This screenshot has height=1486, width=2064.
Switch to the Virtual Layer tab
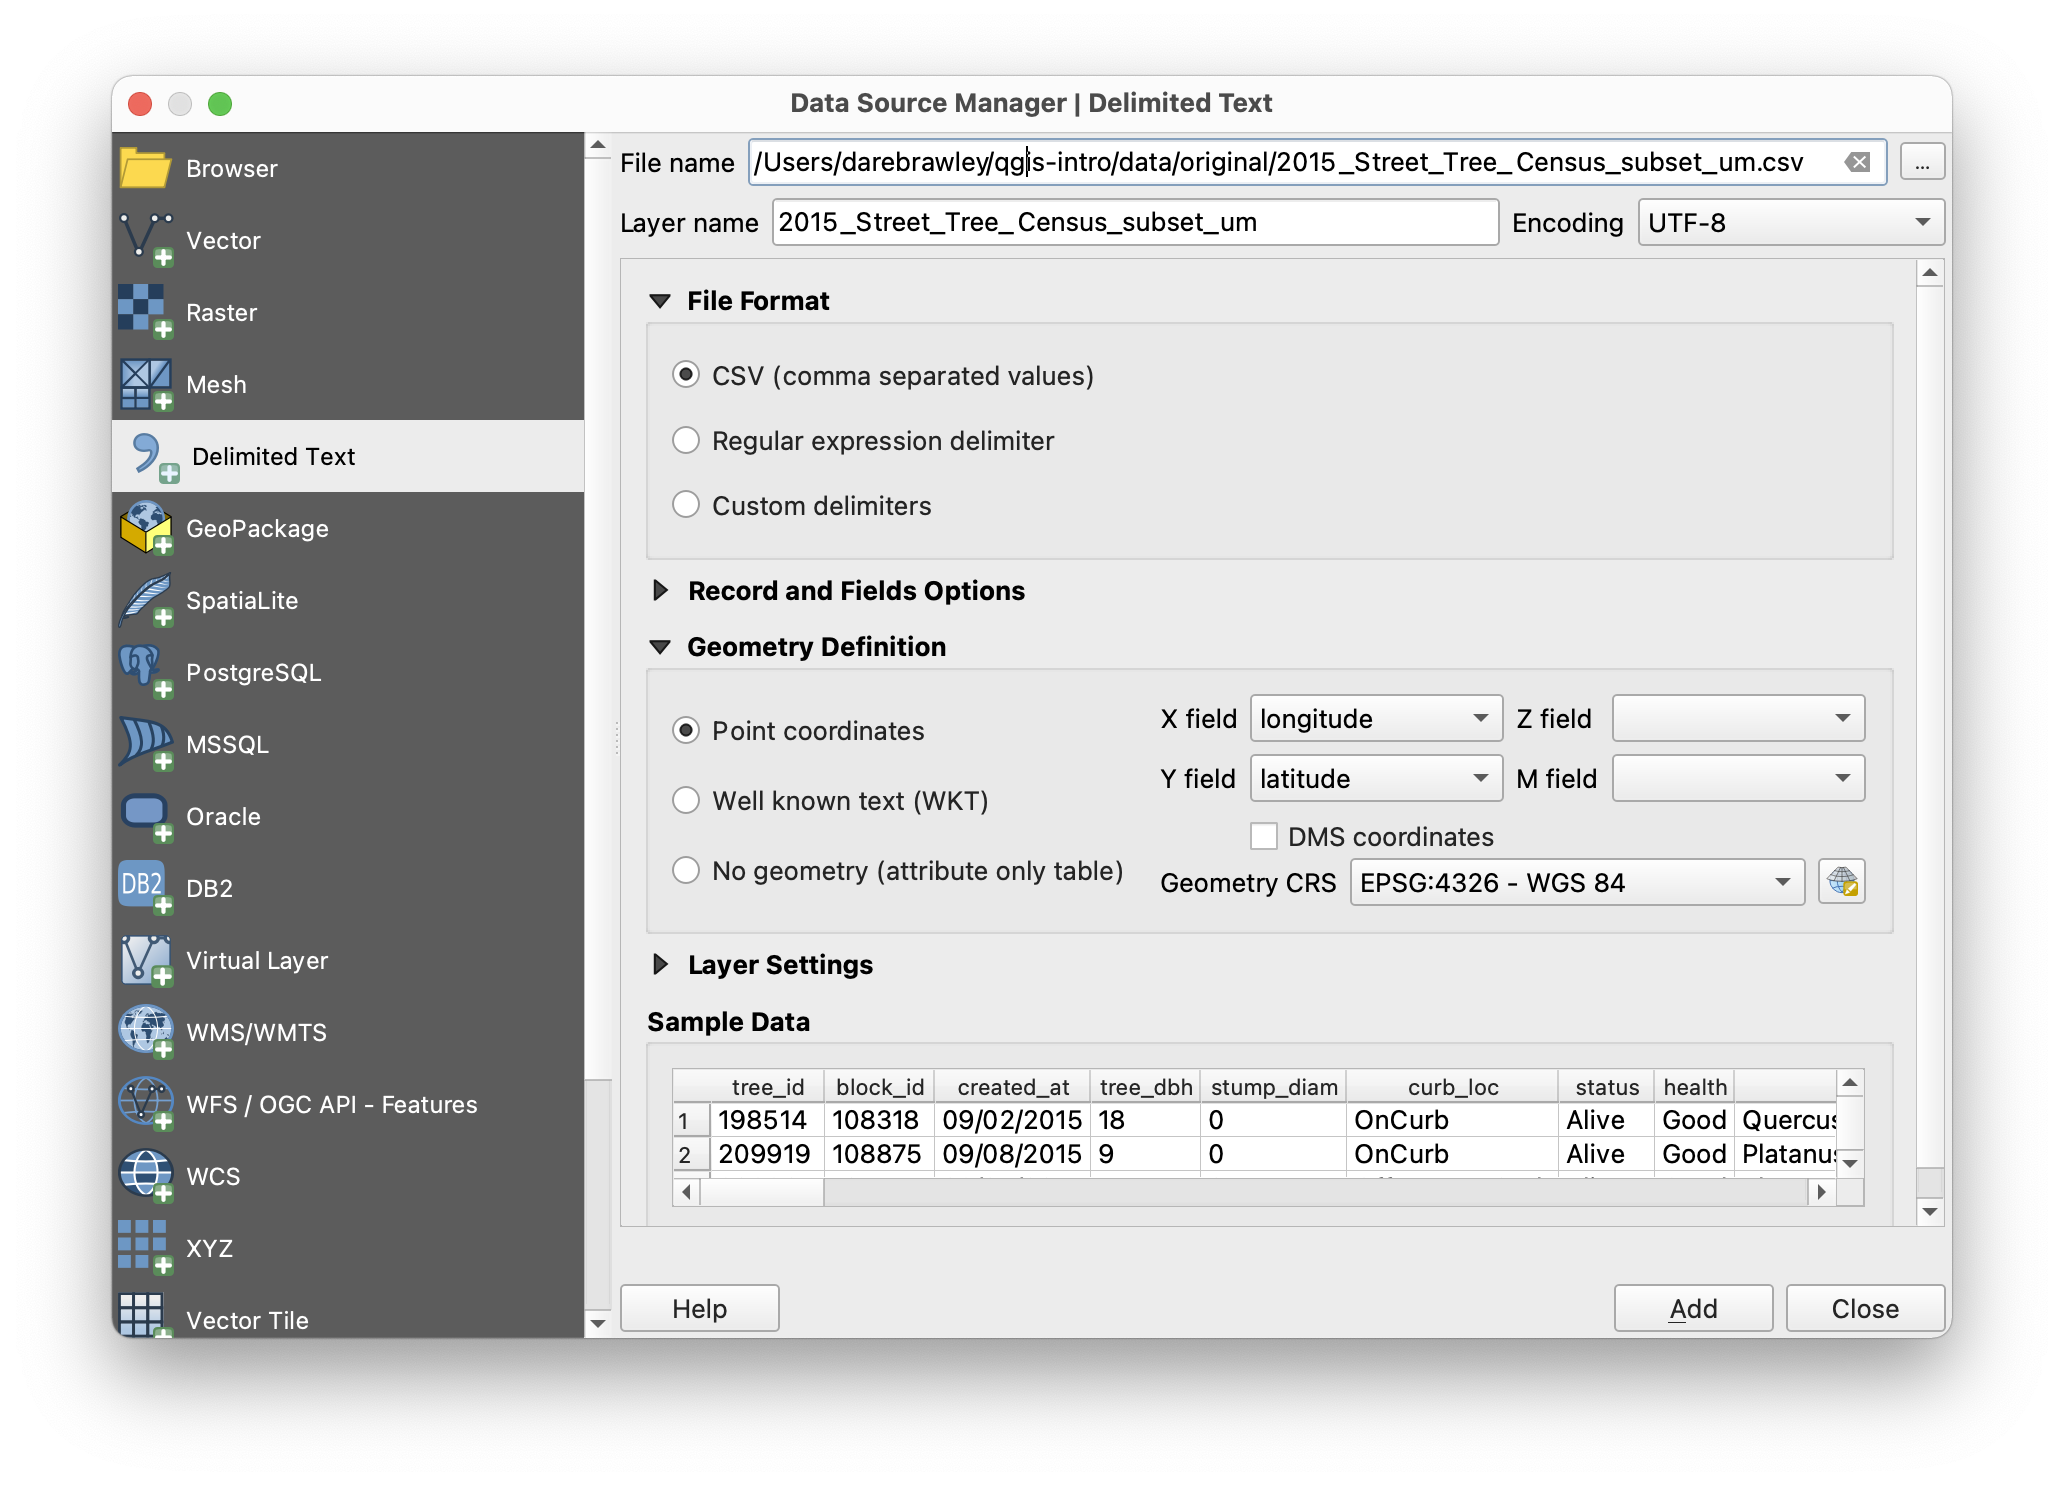point(257,960)
